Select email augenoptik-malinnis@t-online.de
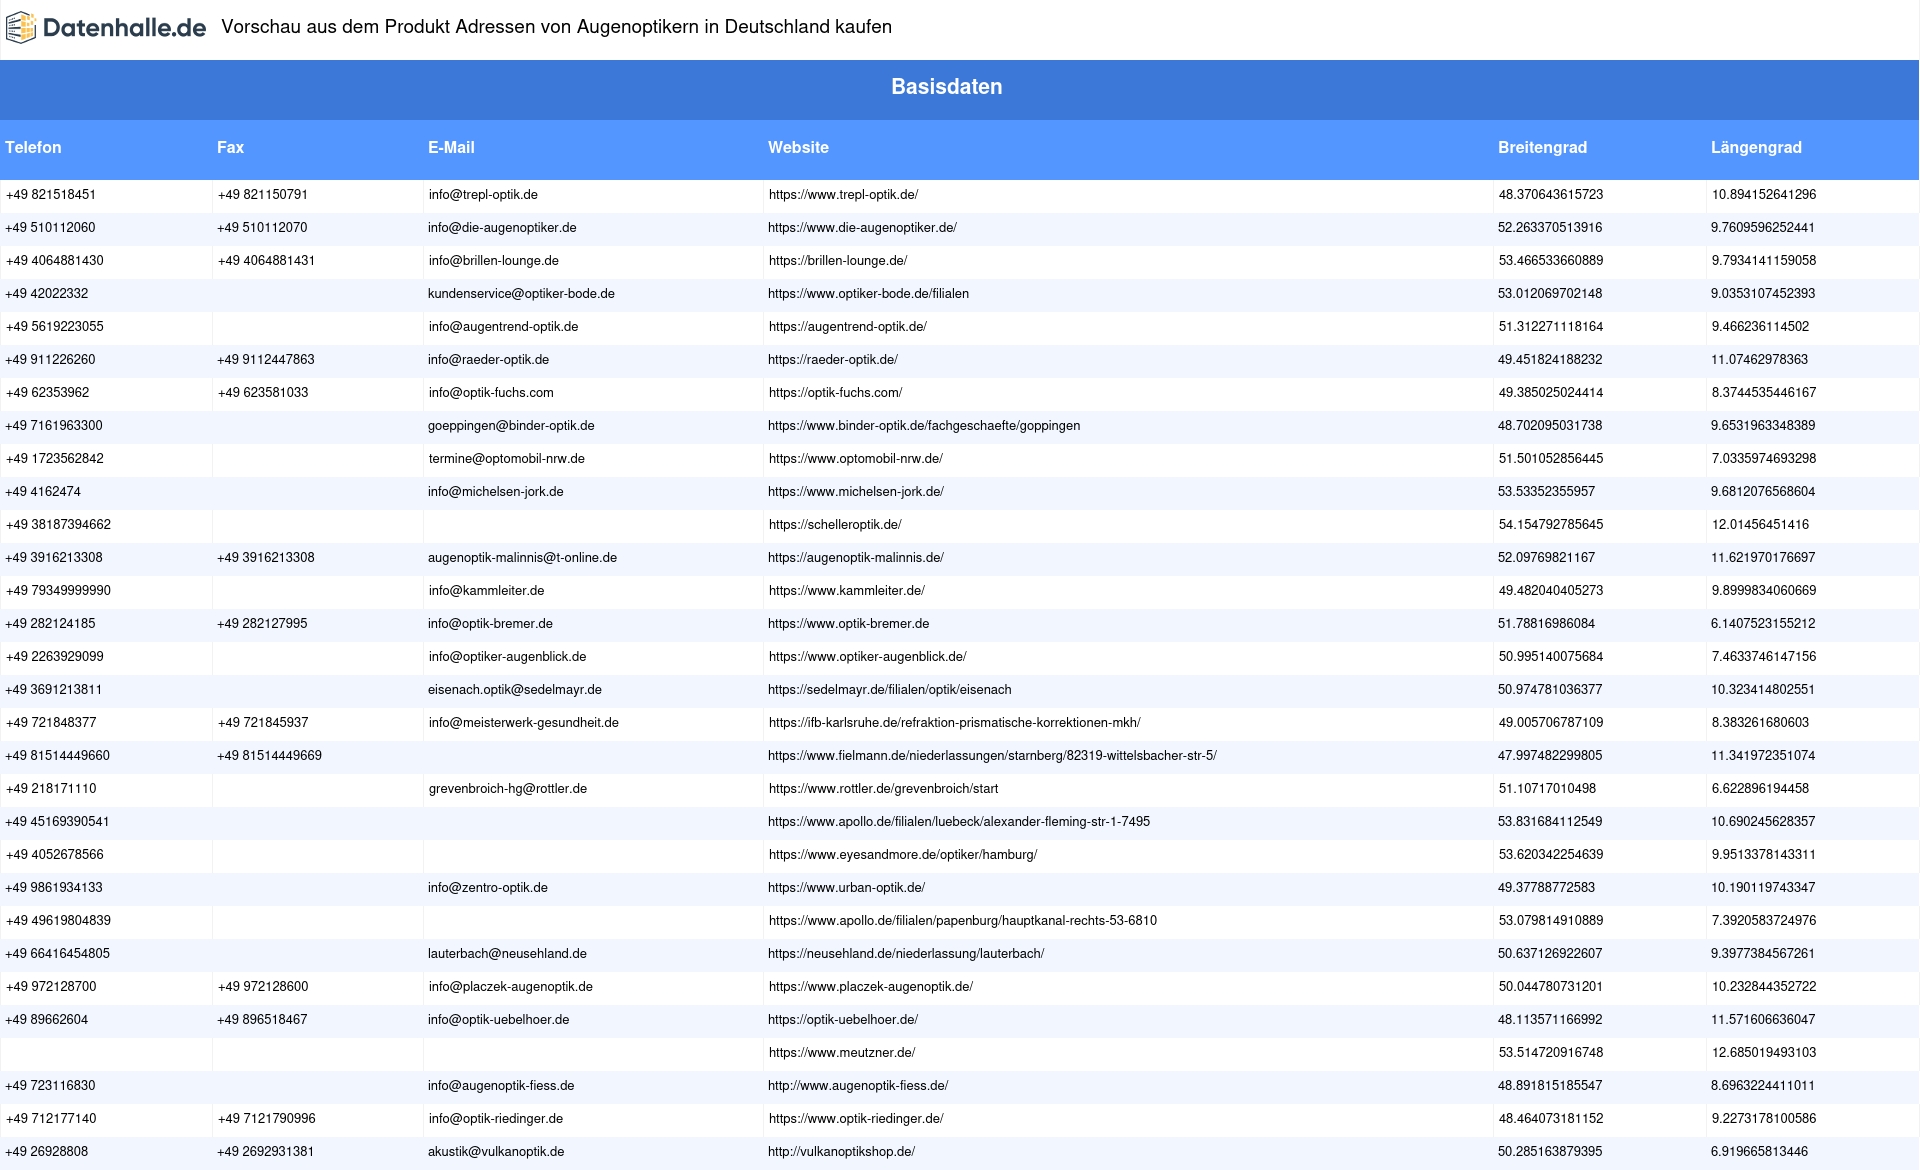 (522, 558)
